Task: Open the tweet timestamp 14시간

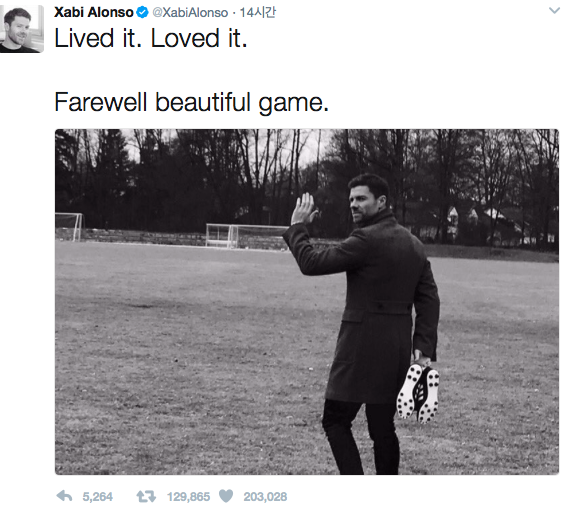Action: (x=258, y=13)
